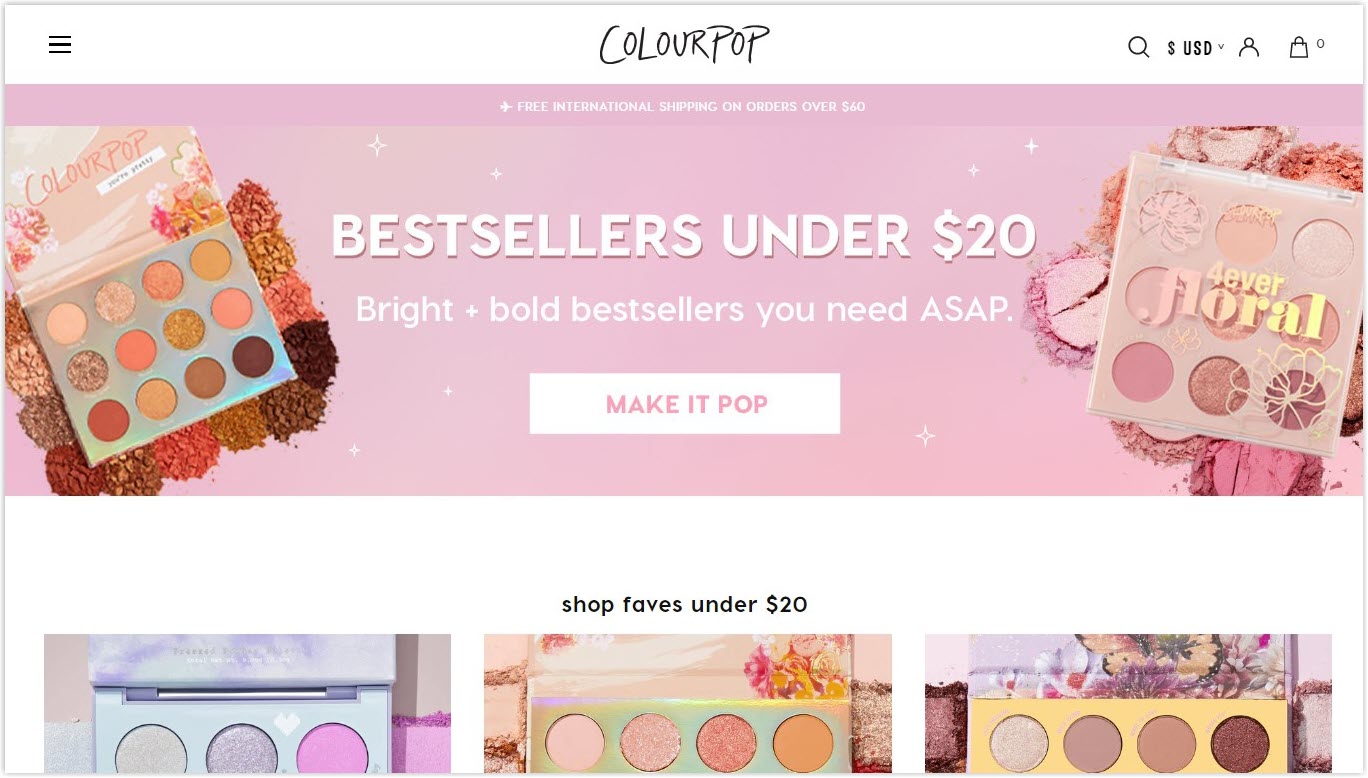Click the search magnifier icon
Viewport: 1368px width, 778px height.
click(1138, 47)
